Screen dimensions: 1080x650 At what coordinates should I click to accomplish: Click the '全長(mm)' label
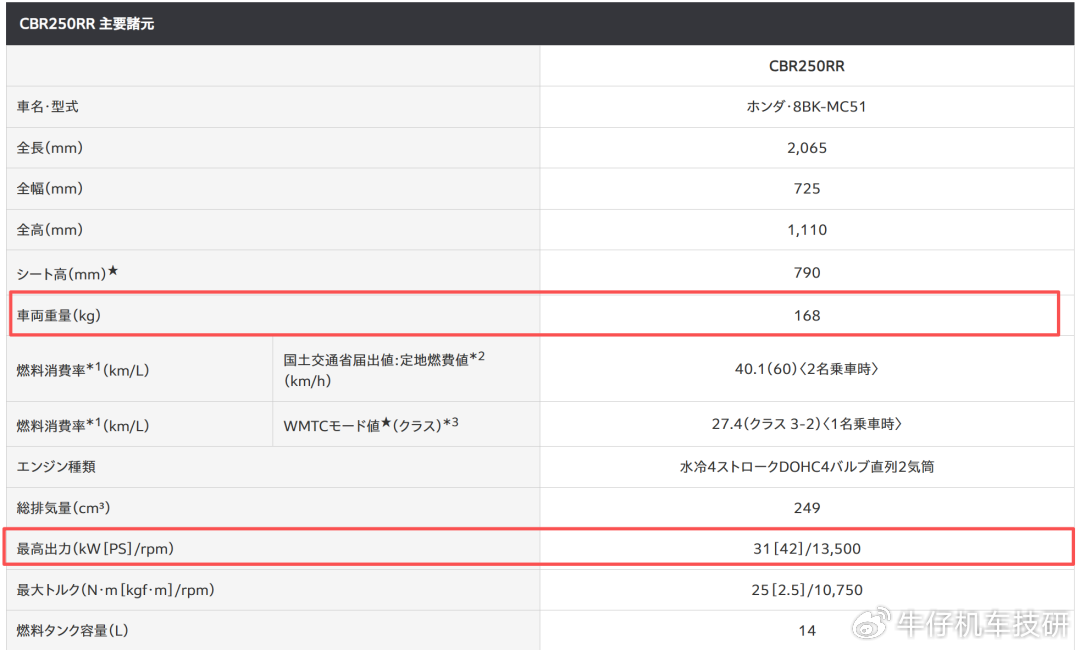pos(50,148)
